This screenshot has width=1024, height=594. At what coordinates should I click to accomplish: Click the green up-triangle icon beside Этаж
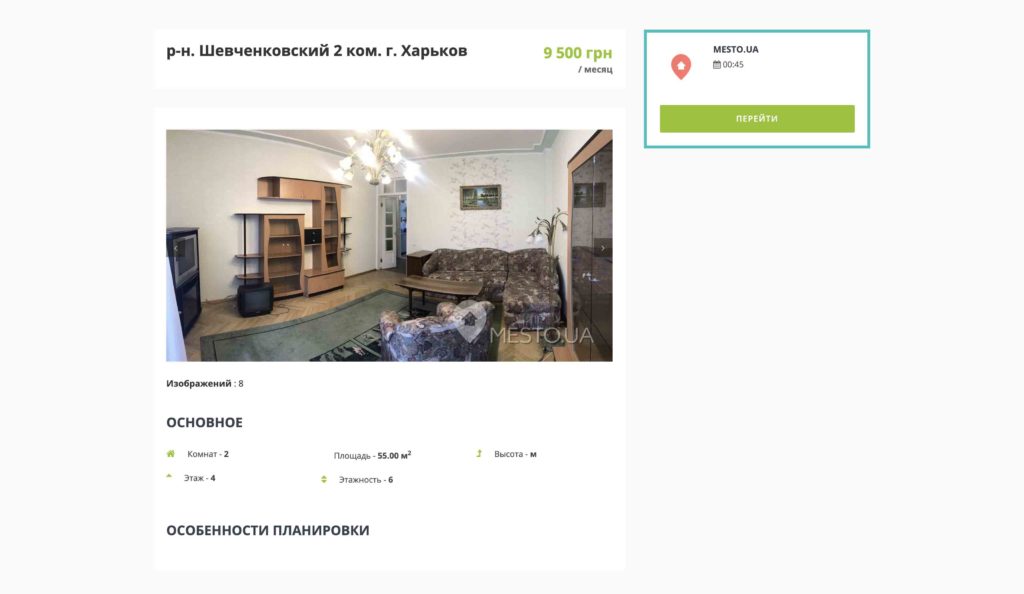(x=169, y=477)
